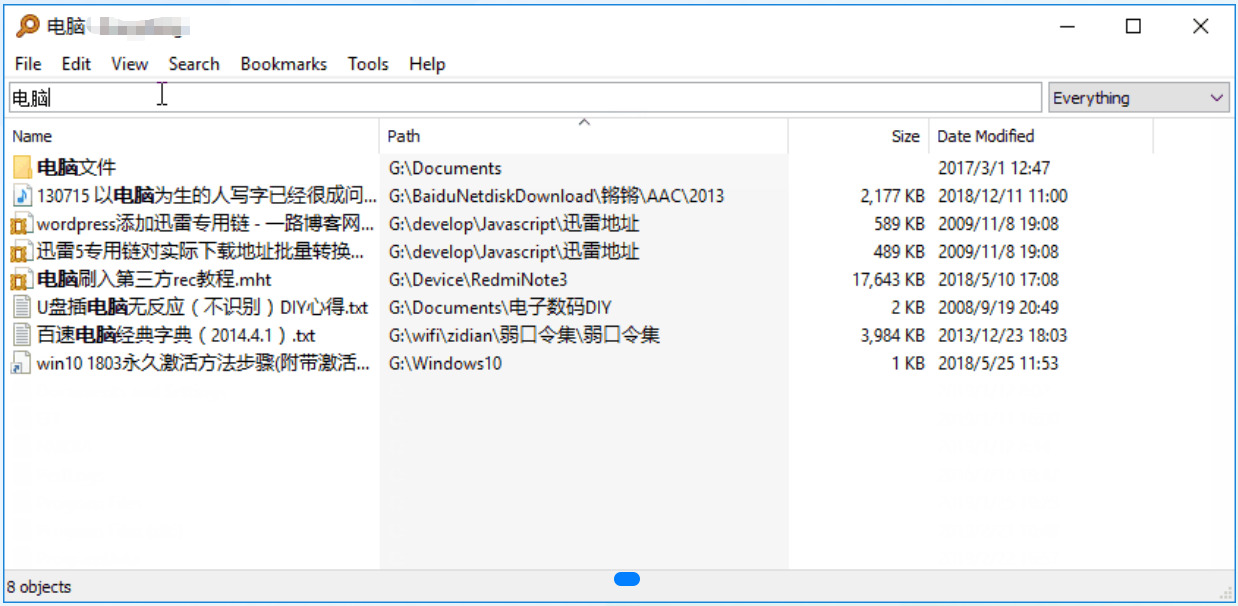This screenshot has width=1238, height=606.
Task: Click the 8 objects status bar text
Action: pyautogui.click(x=40, y=587)
